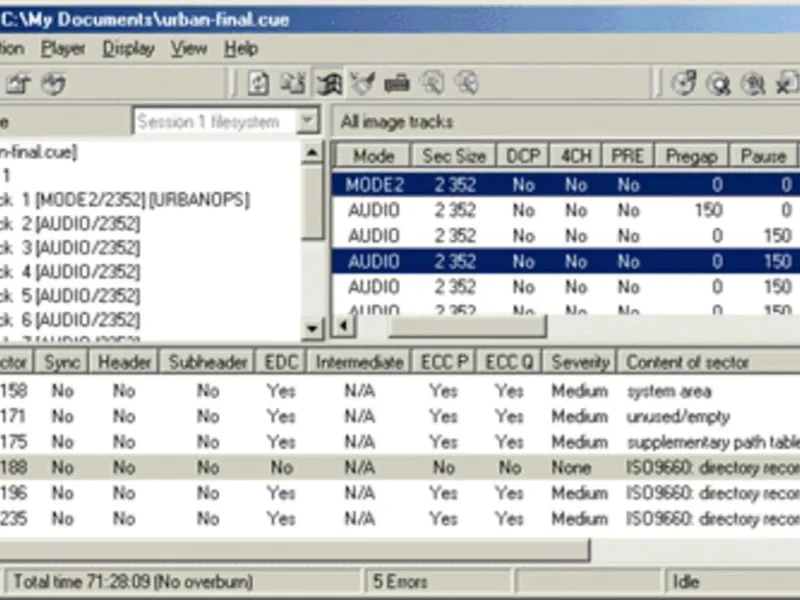
Task: Open the Display menu
Action: click(x=128, y=48)
